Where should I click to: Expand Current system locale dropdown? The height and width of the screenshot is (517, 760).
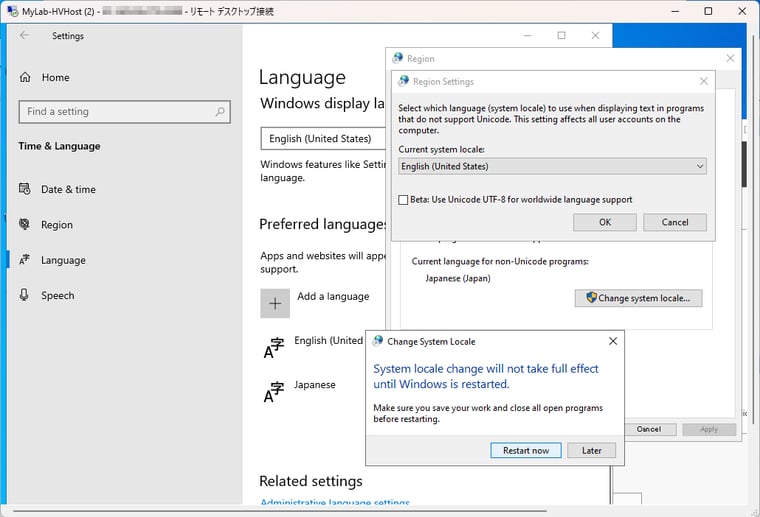552,166
